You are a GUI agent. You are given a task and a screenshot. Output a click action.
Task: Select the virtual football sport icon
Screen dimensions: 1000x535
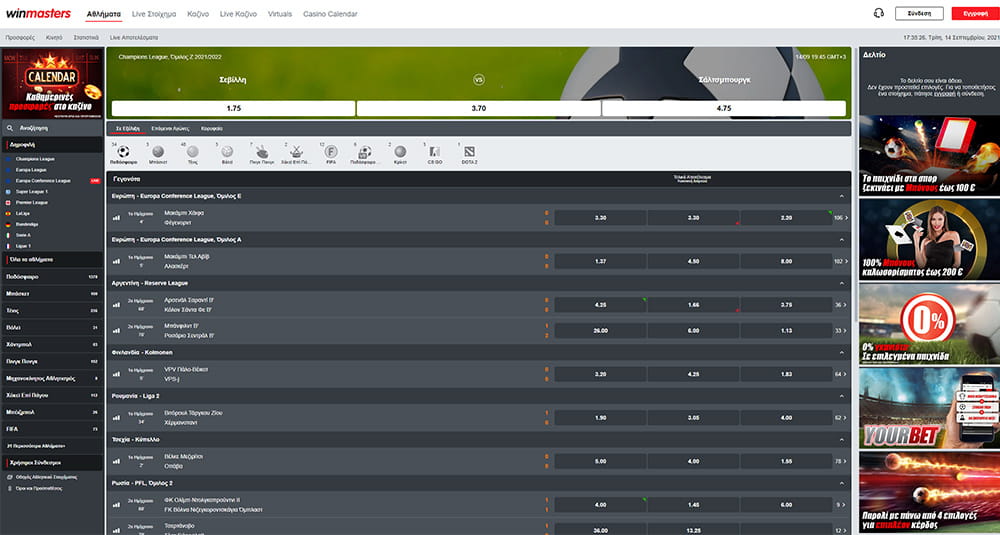(365, 152)
